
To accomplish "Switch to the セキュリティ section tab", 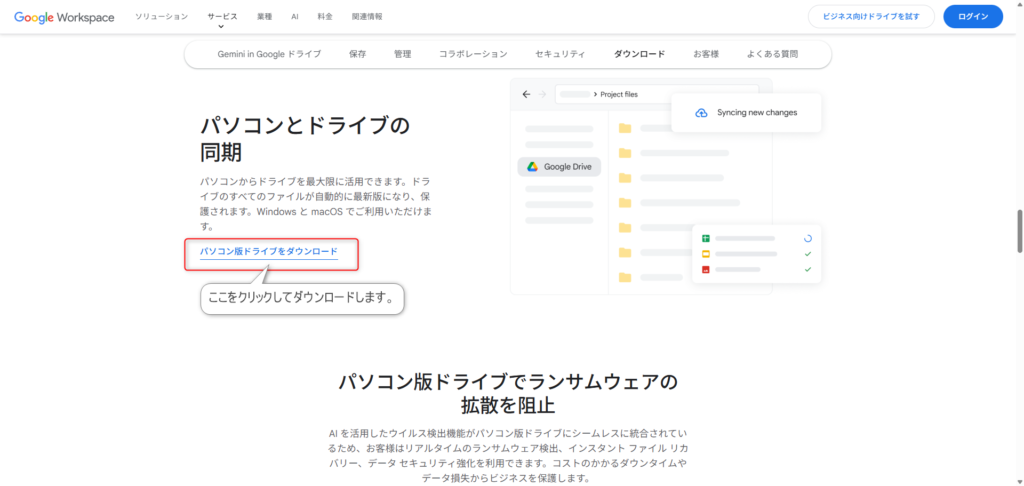I will point(561,54).
